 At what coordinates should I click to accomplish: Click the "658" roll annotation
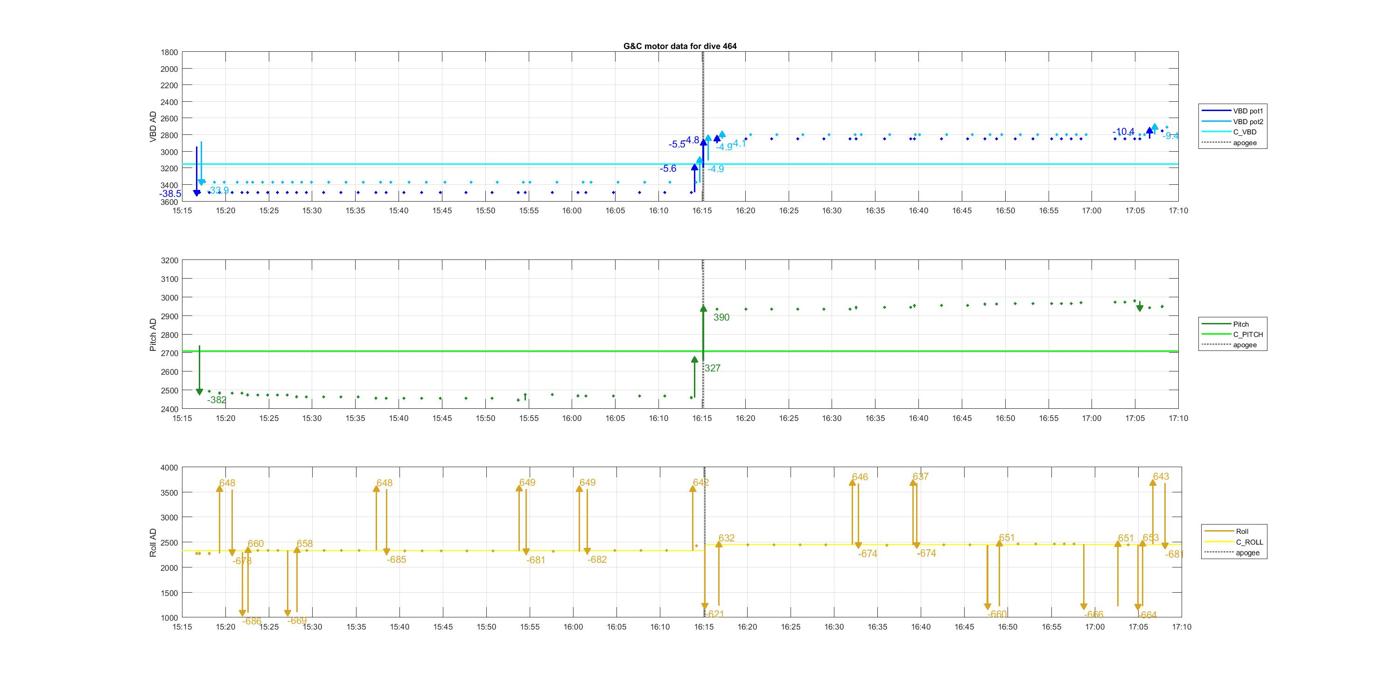click(x=305, y=545)
